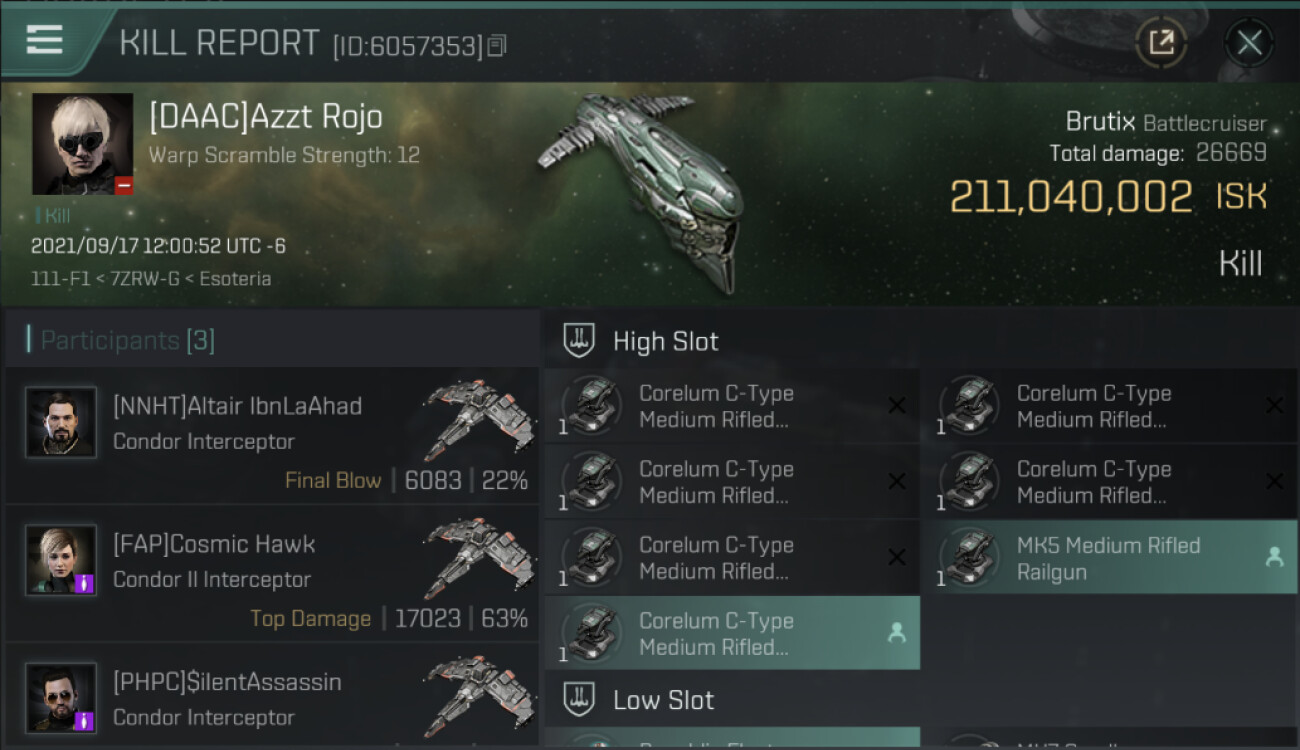This screenshot has height=750, width=1300.
Task: Click the High Slot shield icon
Action: click(x=579, y=340)
